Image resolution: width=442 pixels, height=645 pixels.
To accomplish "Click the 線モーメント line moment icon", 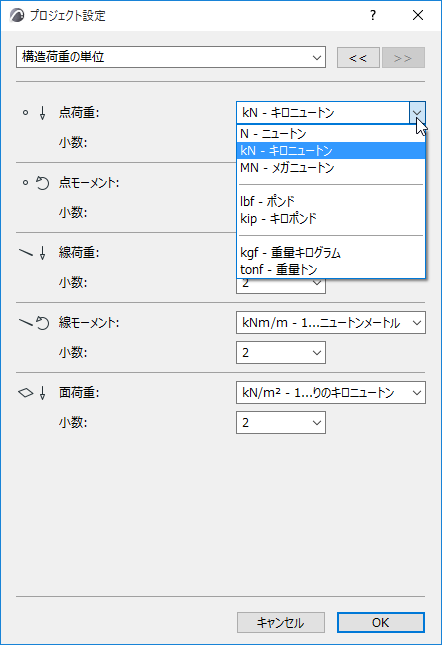I will pyautogui.click(x=34, y=323).
